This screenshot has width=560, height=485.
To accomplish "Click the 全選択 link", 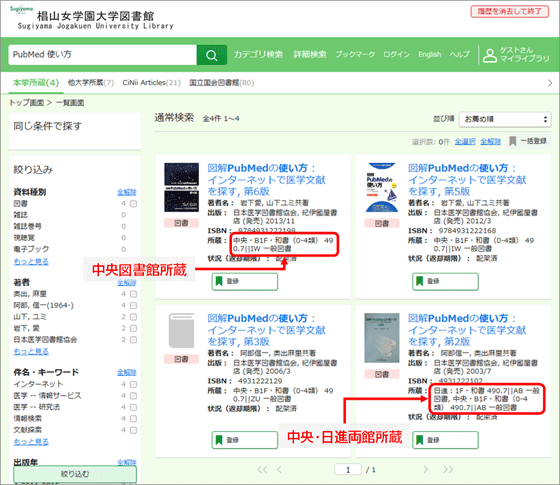I will [465, 142].
